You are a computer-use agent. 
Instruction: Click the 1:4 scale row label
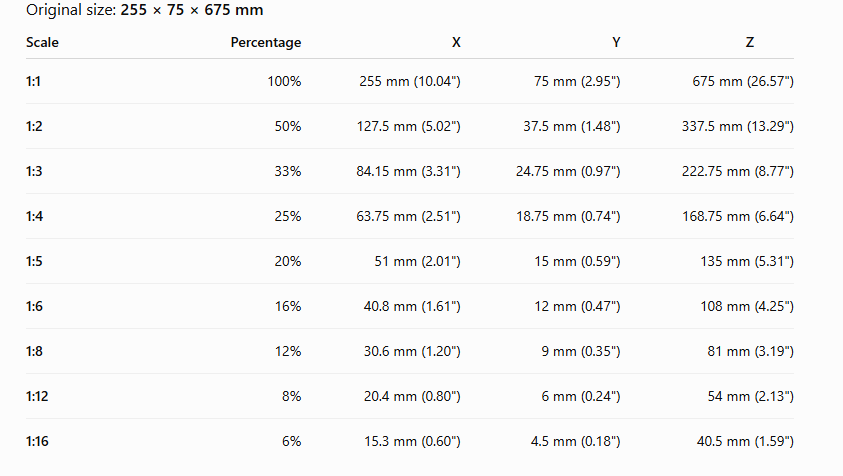[x=34, y=216]
